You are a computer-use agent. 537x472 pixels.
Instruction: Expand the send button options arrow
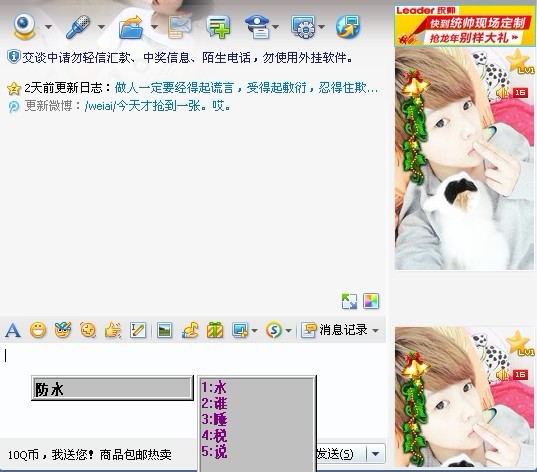[376, 454]
